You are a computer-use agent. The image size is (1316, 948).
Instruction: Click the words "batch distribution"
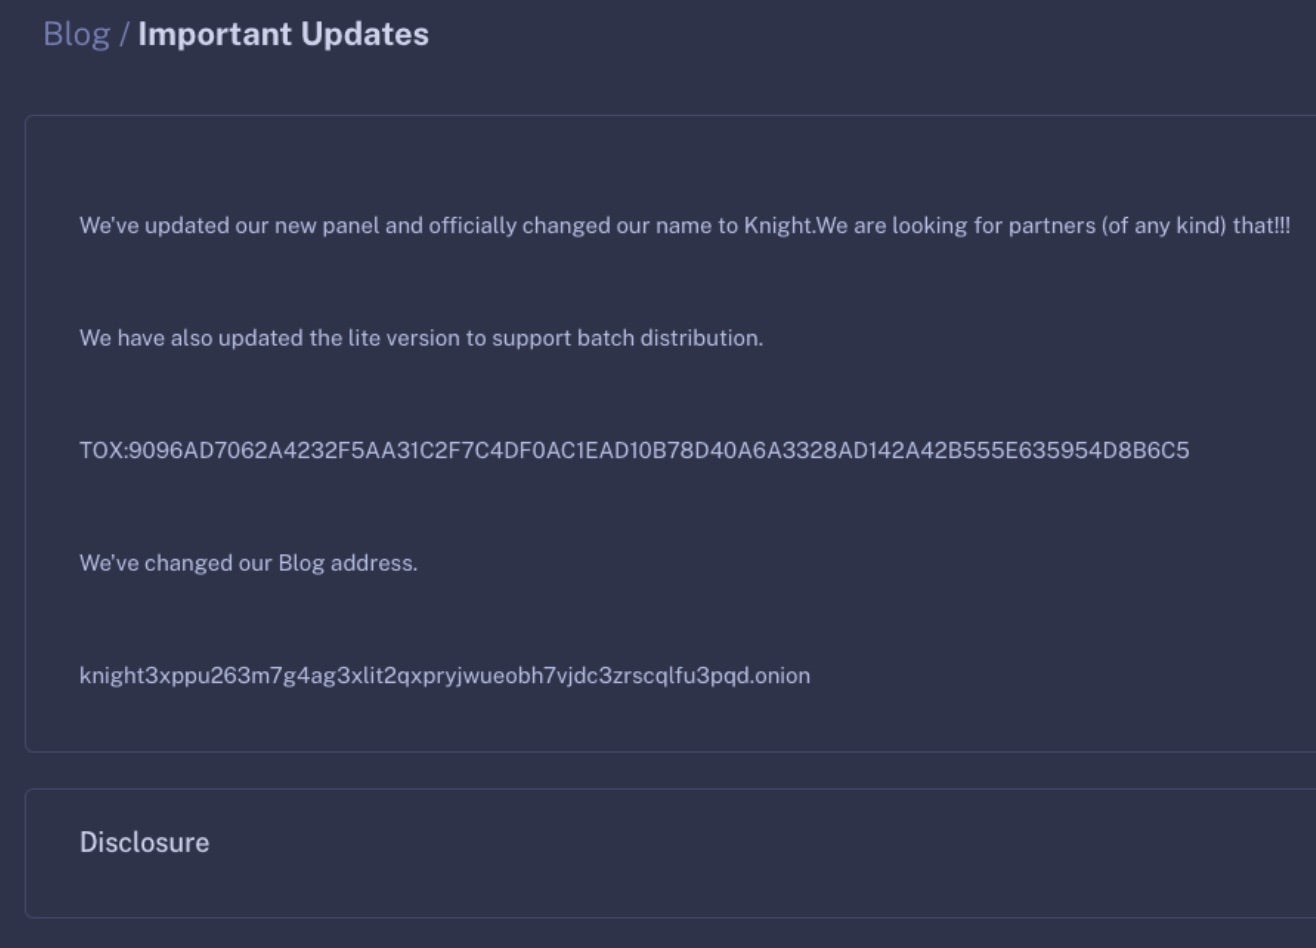670,338
